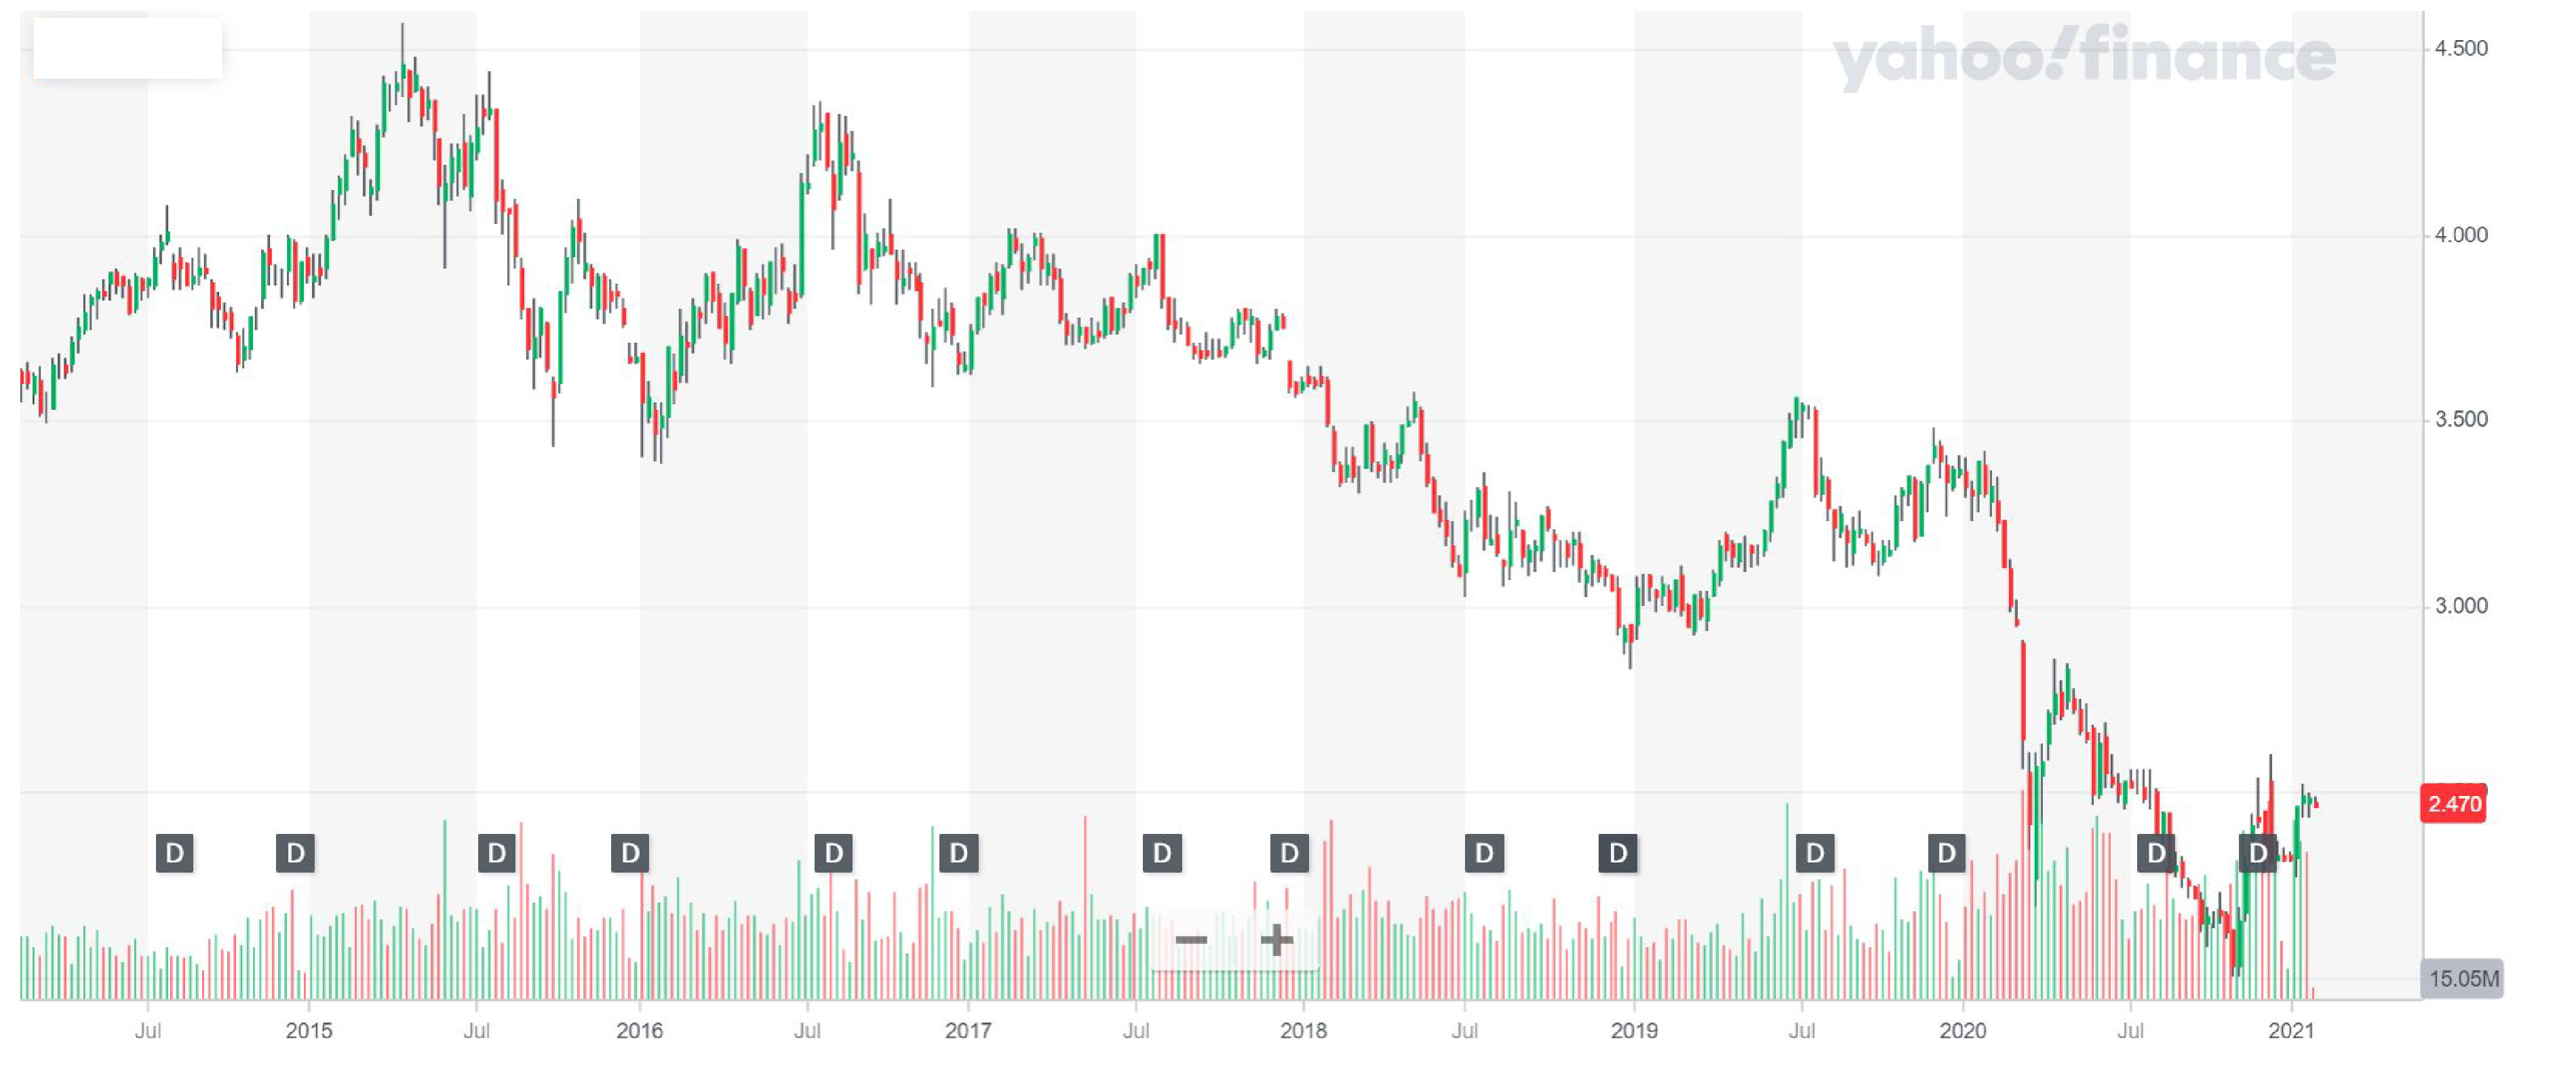Screen dimensions: 2576x1085
Task: Open the dividend marker just before 2018
Action: 1289,853
